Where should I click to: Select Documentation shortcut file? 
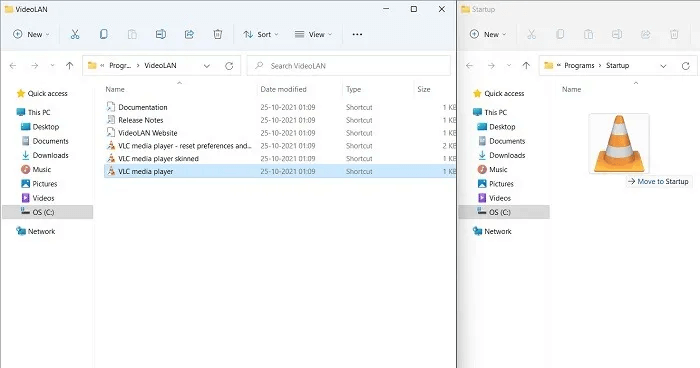(x=143, y=107)
